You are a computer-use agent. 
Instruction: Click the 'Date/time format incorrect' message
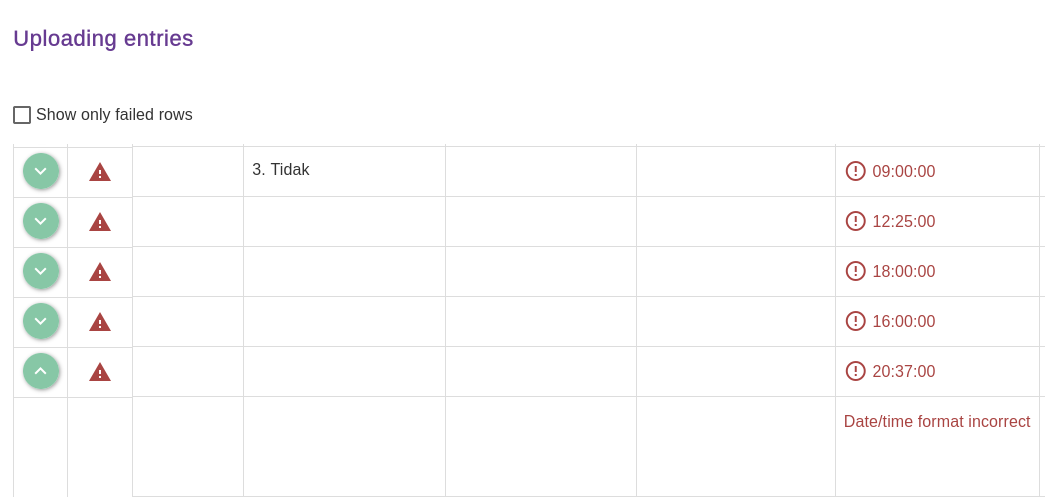(937, 422)
